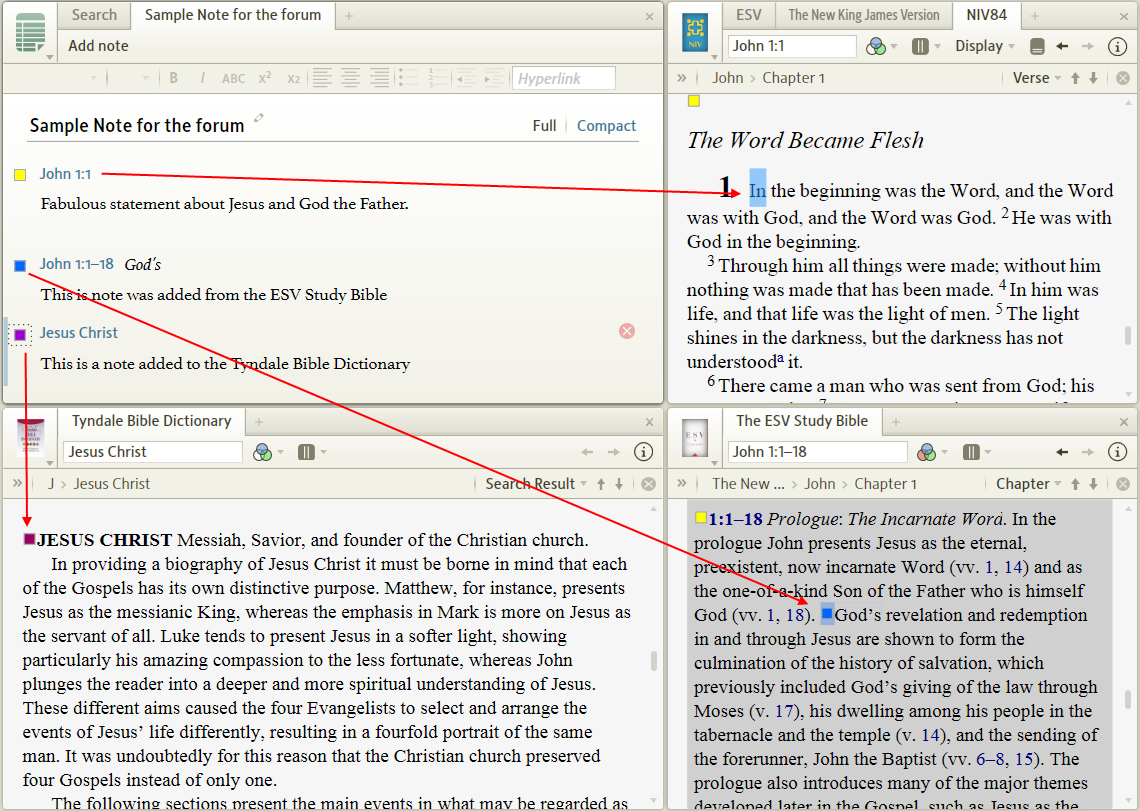
Task: Click purple swatch of Jesus Christ note
Action: tap(20, 335)
